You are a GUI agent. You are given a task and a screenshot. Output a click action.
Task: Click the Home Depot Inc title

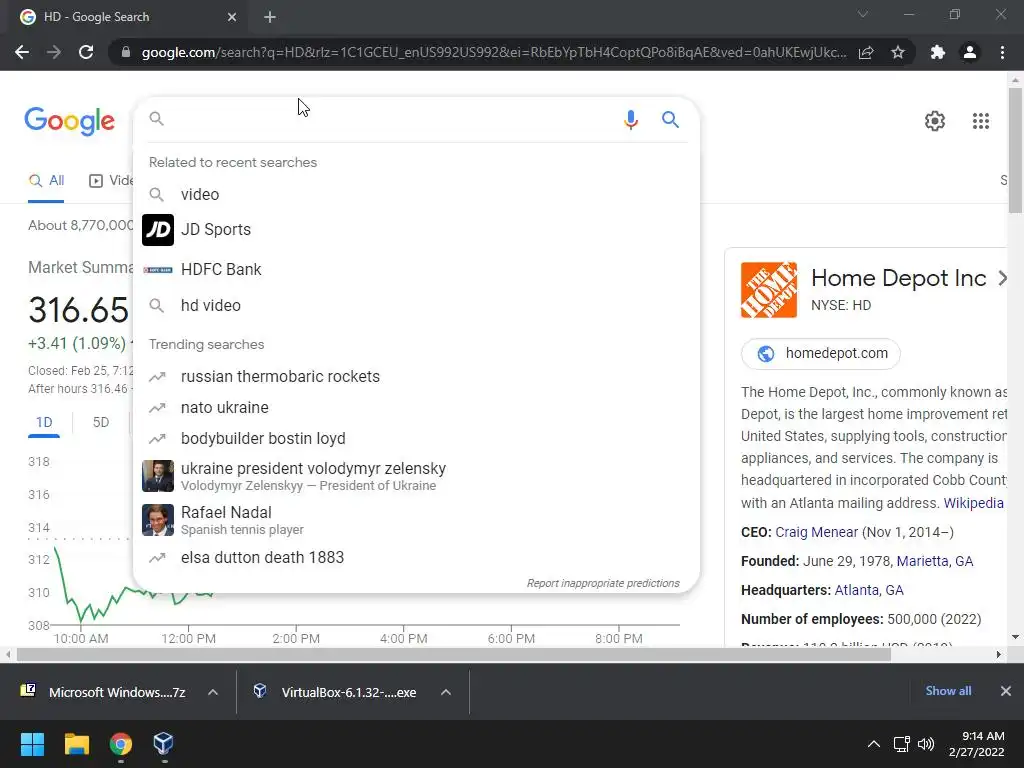pyautogui.click(x=899, y=278)
